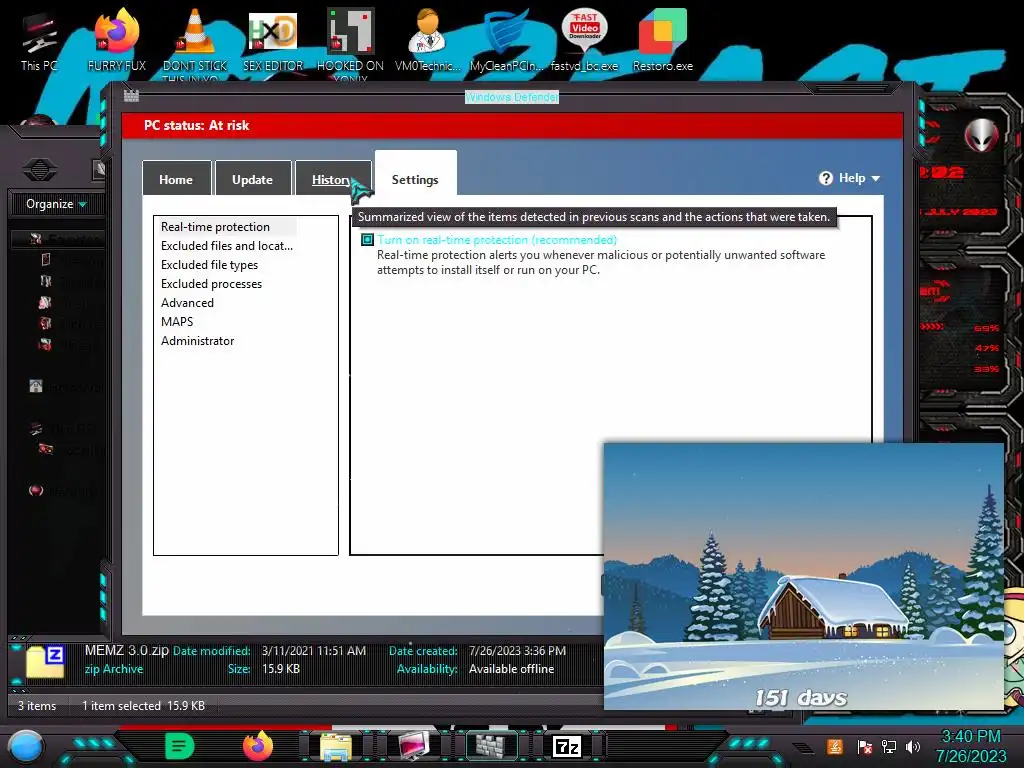Click the '3/11/2021 11:51 AM' modified date
This screenshot has height=768, width=1024.
[x=313, y=651]
